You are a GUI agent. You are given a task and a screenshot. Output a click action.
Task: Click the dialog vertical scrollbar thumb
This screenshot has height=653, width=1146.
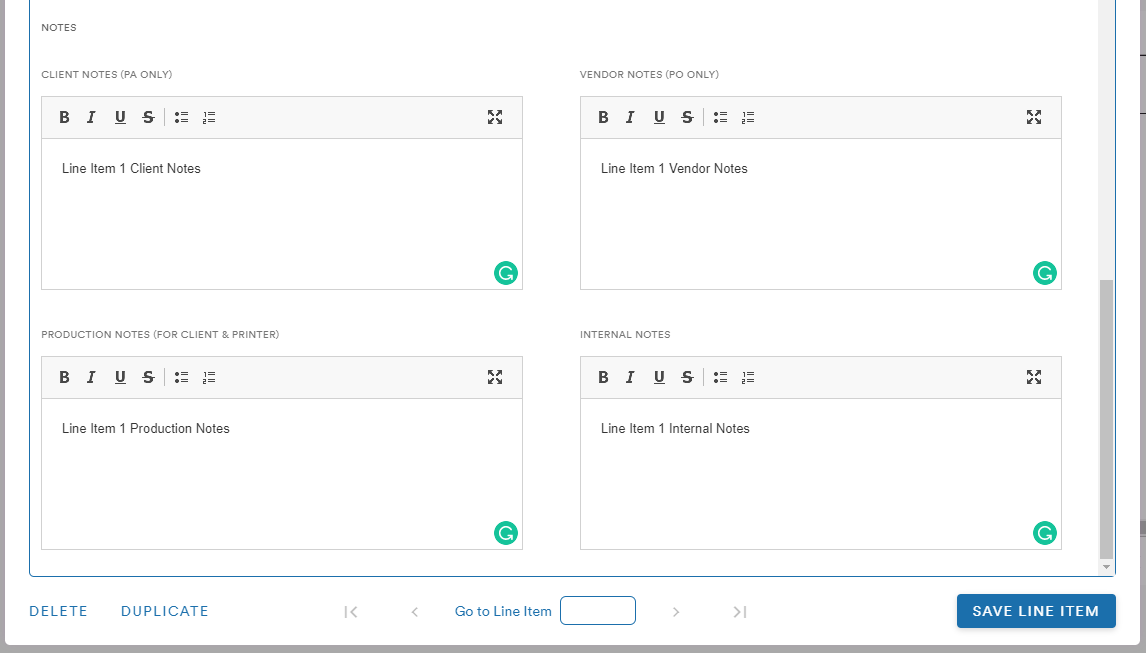coord(1107,419)
